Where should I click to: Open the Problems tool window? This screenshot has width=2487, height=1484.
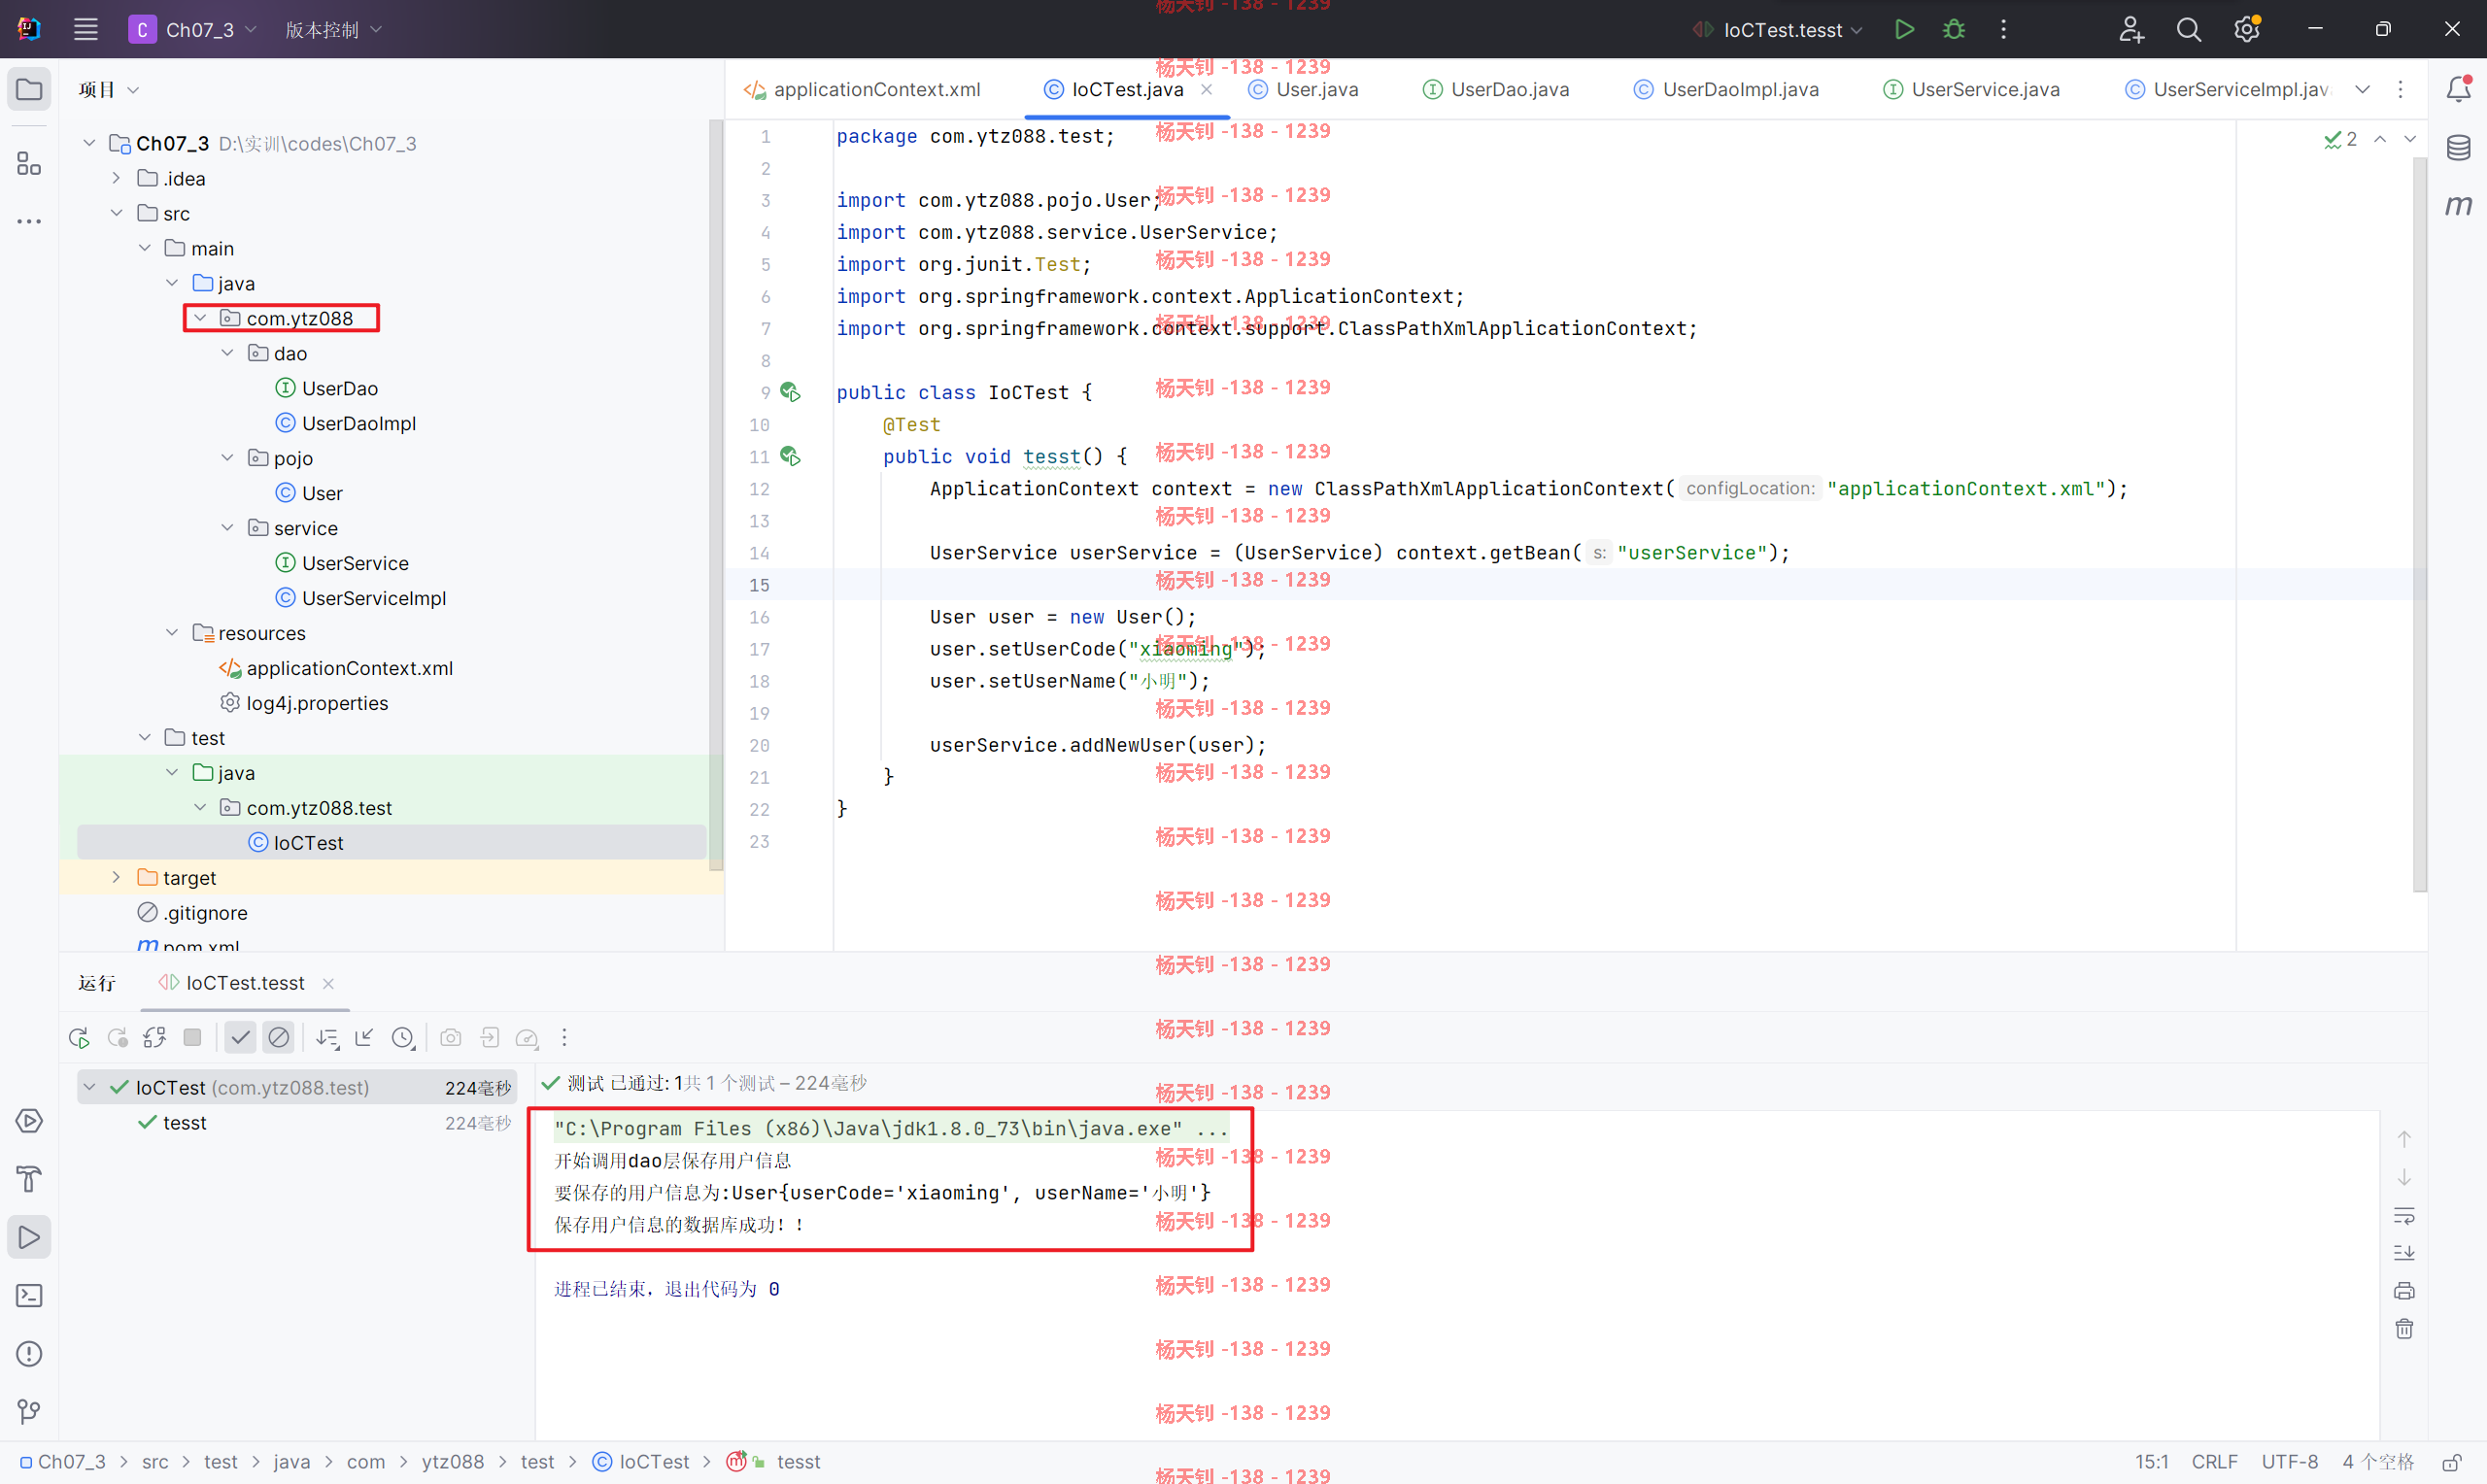click(x=29, y=1353)
